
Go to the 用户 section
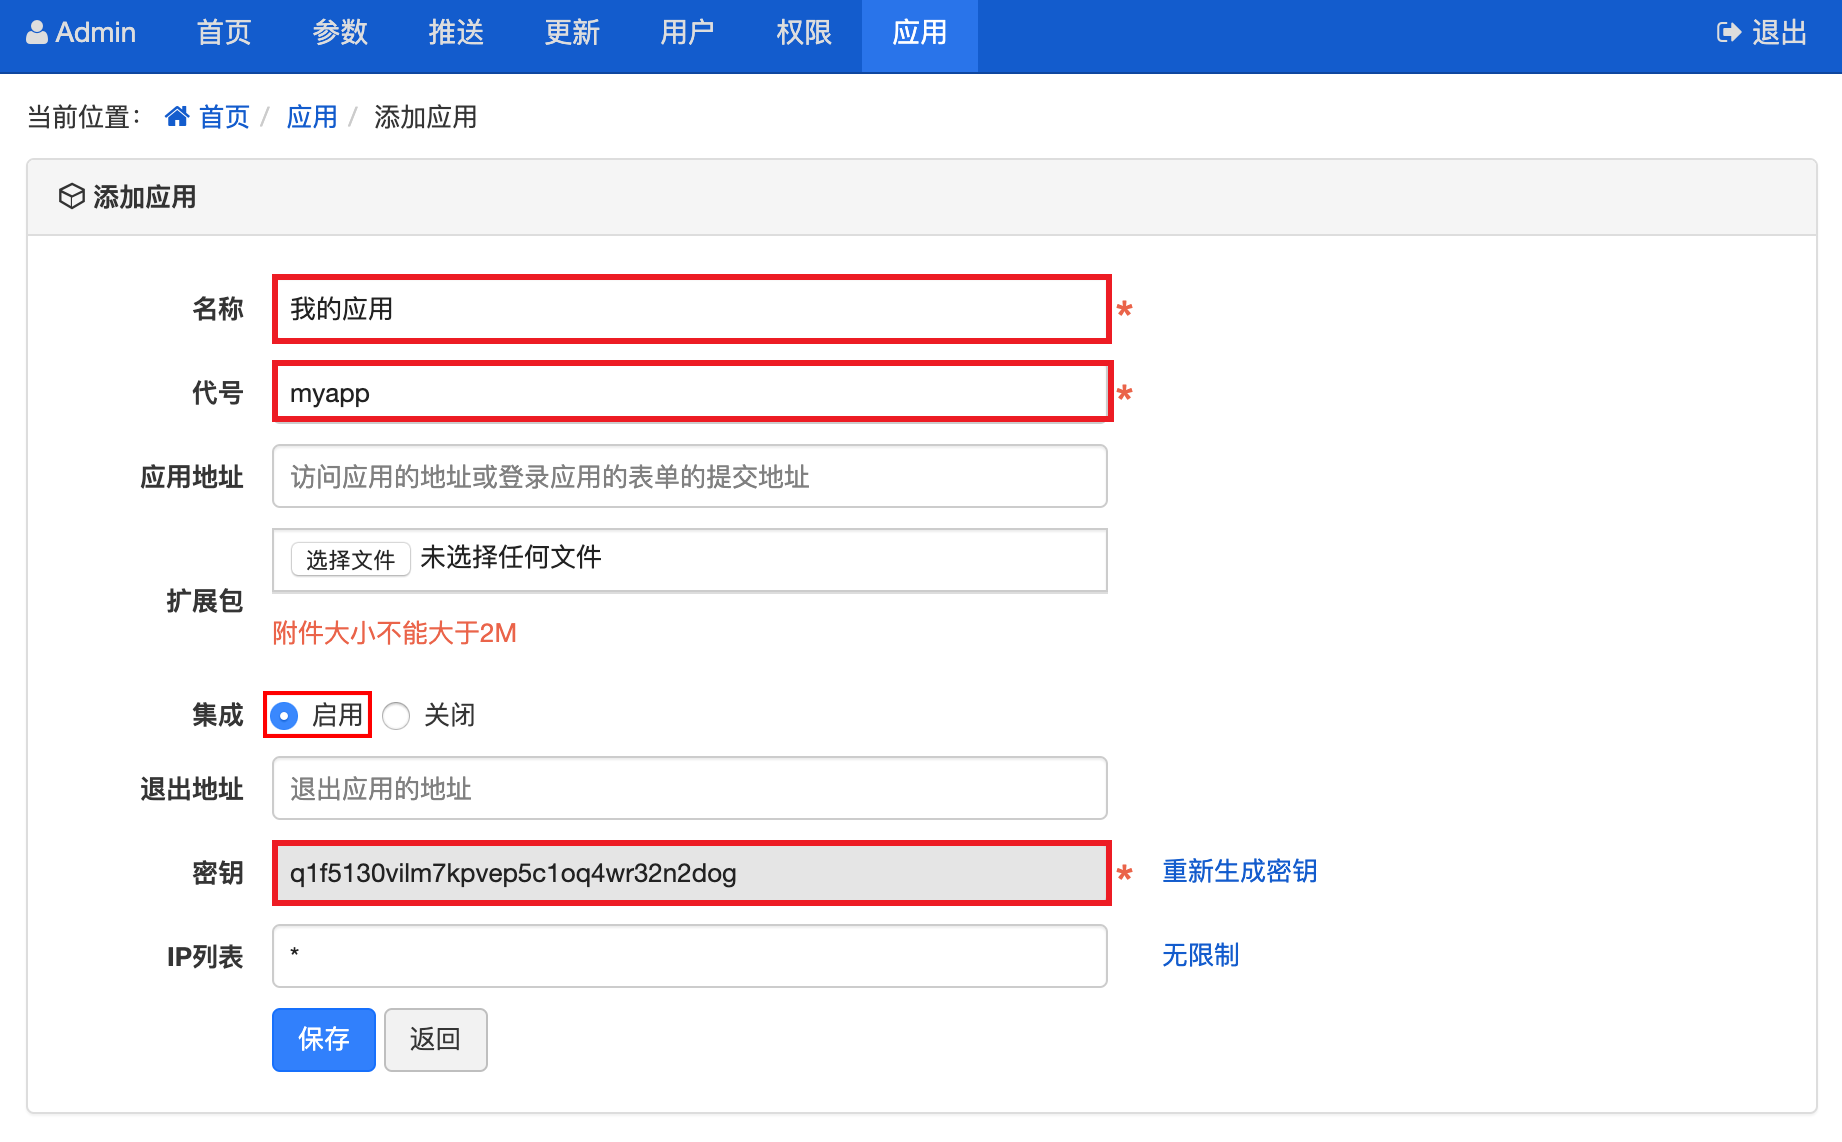pyautogui.click(x=687, y=33)
